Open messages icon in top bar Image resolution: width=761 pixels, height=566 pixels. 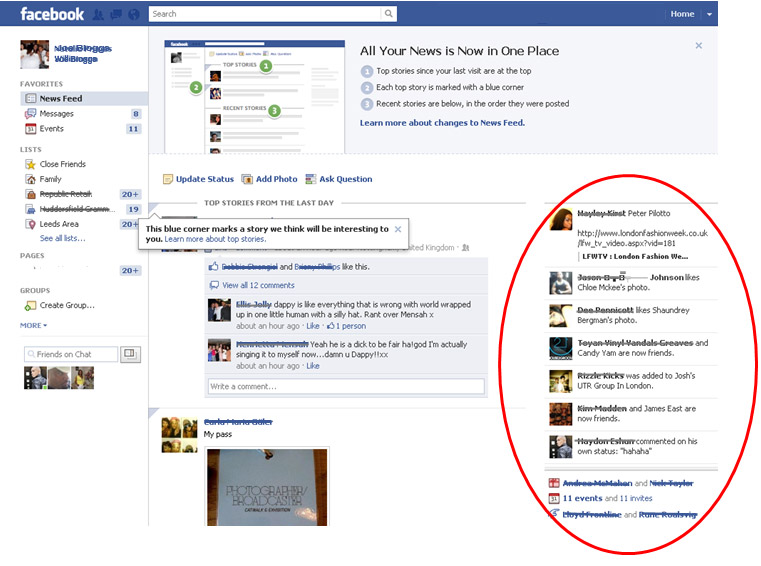pos(116,15)
